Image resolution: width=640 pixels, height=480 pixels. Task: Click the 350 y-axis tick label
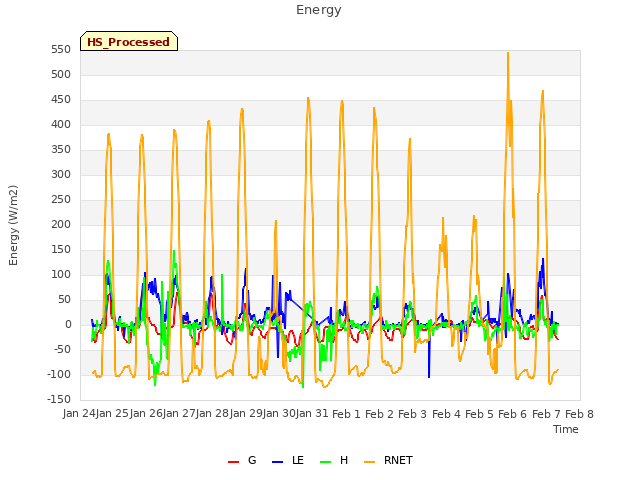(61, 149)
